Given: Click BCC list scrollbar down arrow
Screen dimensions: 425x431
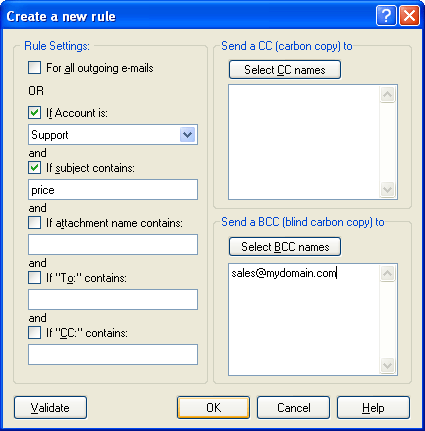Looking at the screenshot, I should pos(387,366).
